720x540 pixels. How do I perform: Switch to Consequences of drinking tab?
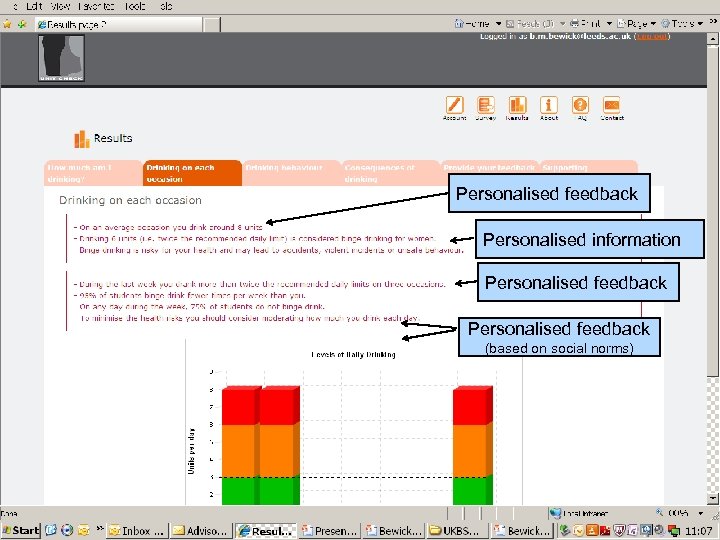pos(391,173)
